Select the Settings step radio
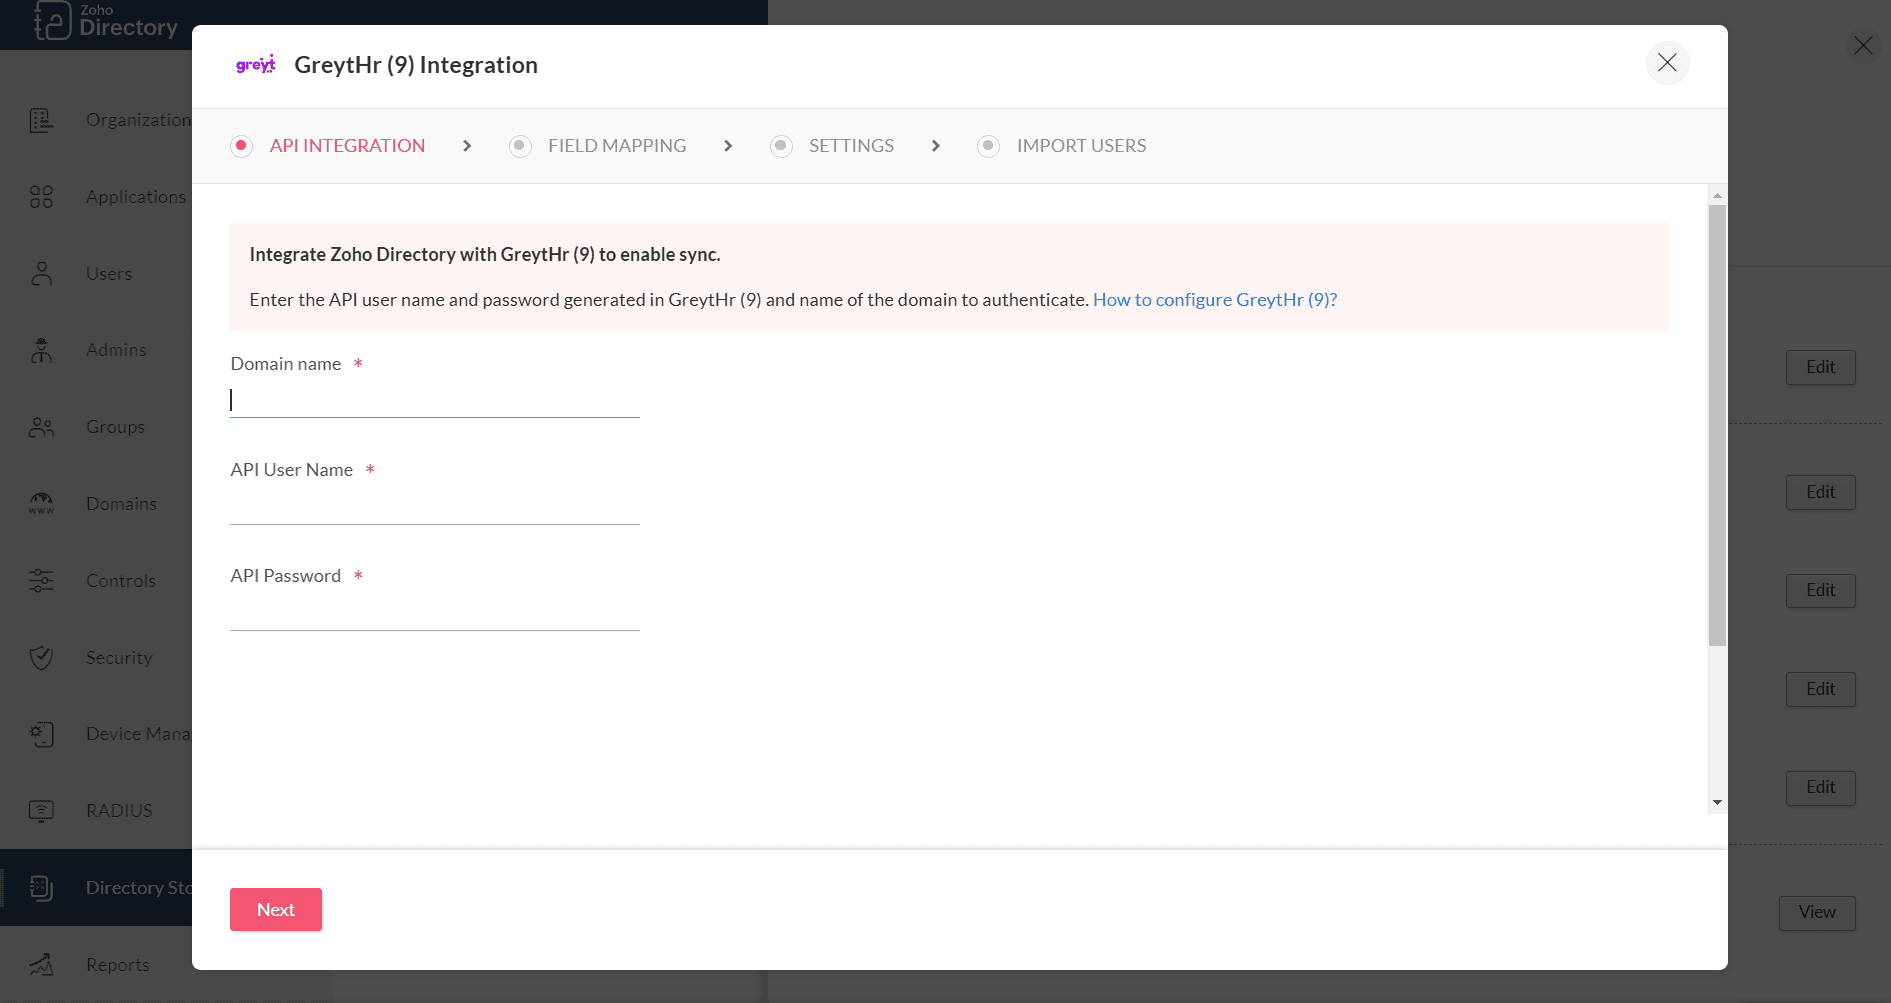Viewport: 1891px width, 1003px height. [781, 146]
